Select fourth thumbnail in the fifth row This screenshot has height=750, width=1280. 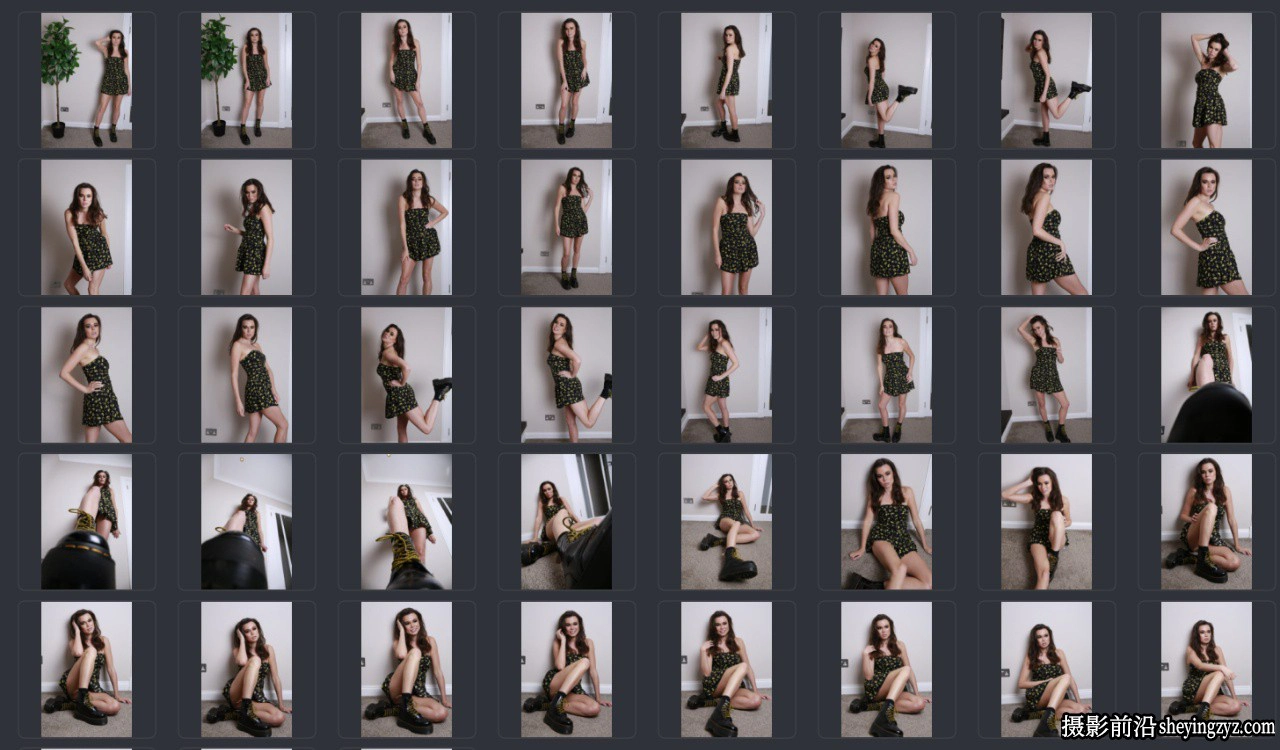pos(566,668)
